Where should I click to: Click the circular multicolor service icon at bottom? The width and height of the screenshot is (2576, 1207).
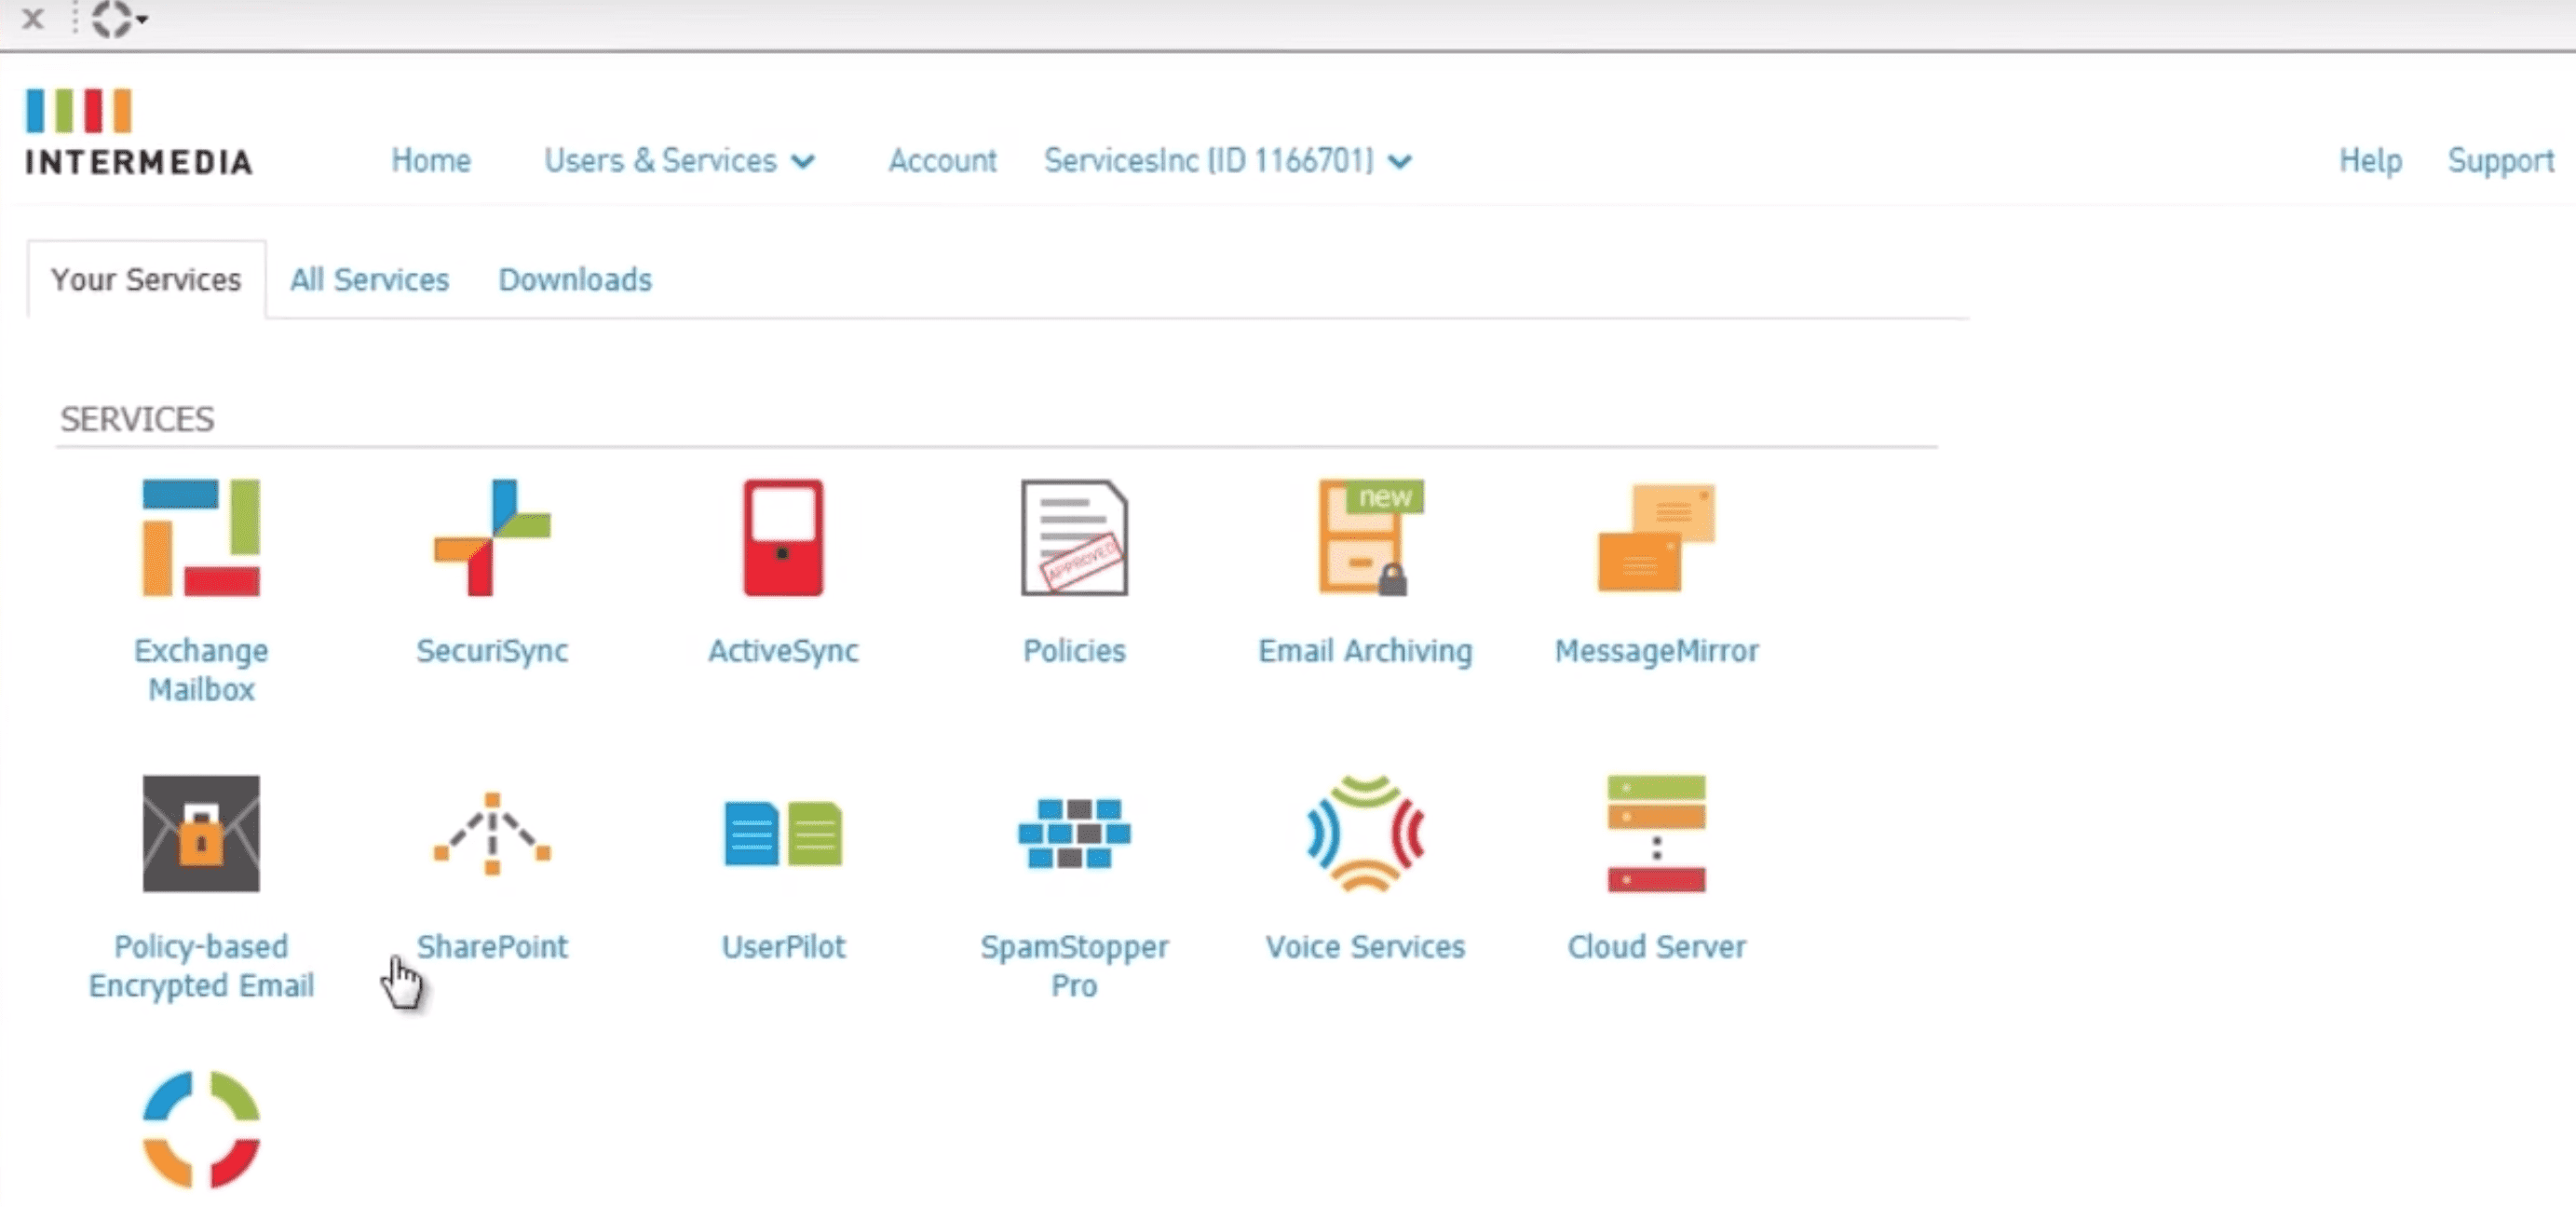pyautogui.click(x=201, y=1129)
